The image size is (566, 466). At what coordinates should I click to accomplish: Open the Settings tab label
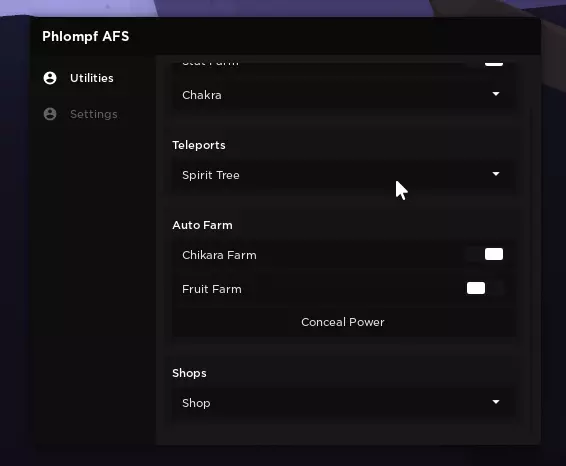pos(93,114)
